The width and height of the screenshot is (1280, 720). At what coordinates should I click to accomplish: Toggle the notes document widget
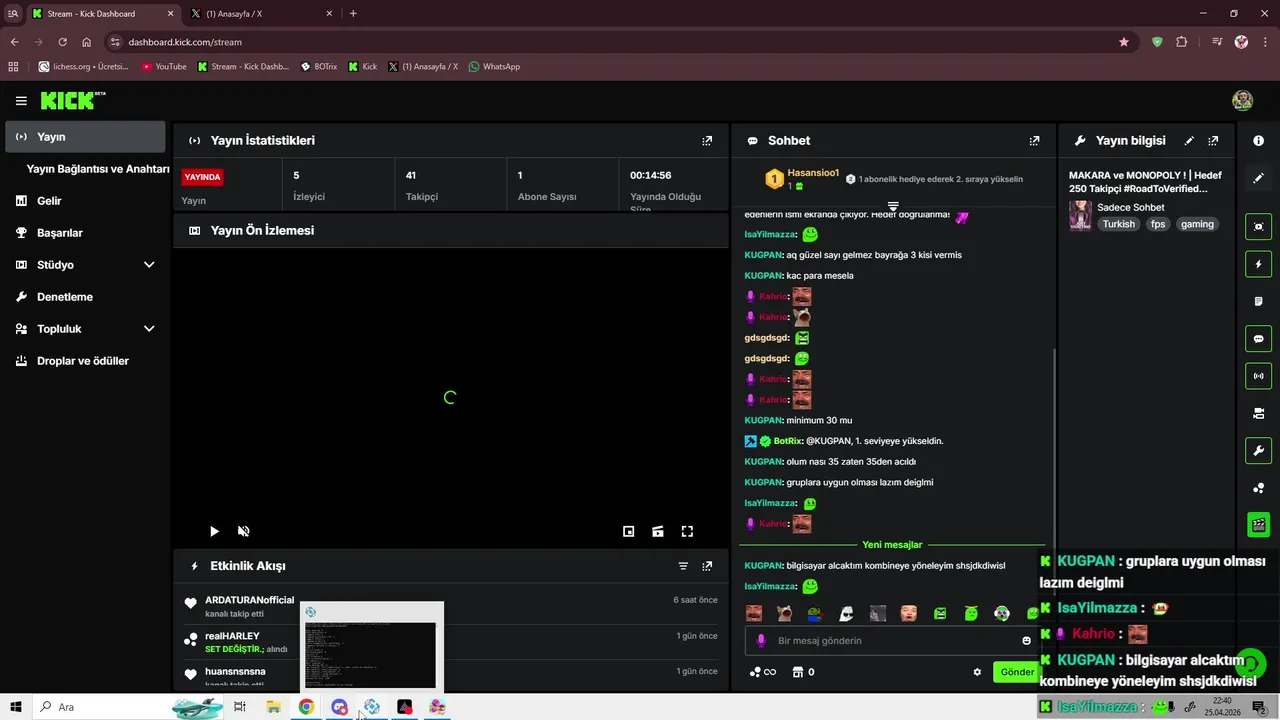pos(1258,301)
